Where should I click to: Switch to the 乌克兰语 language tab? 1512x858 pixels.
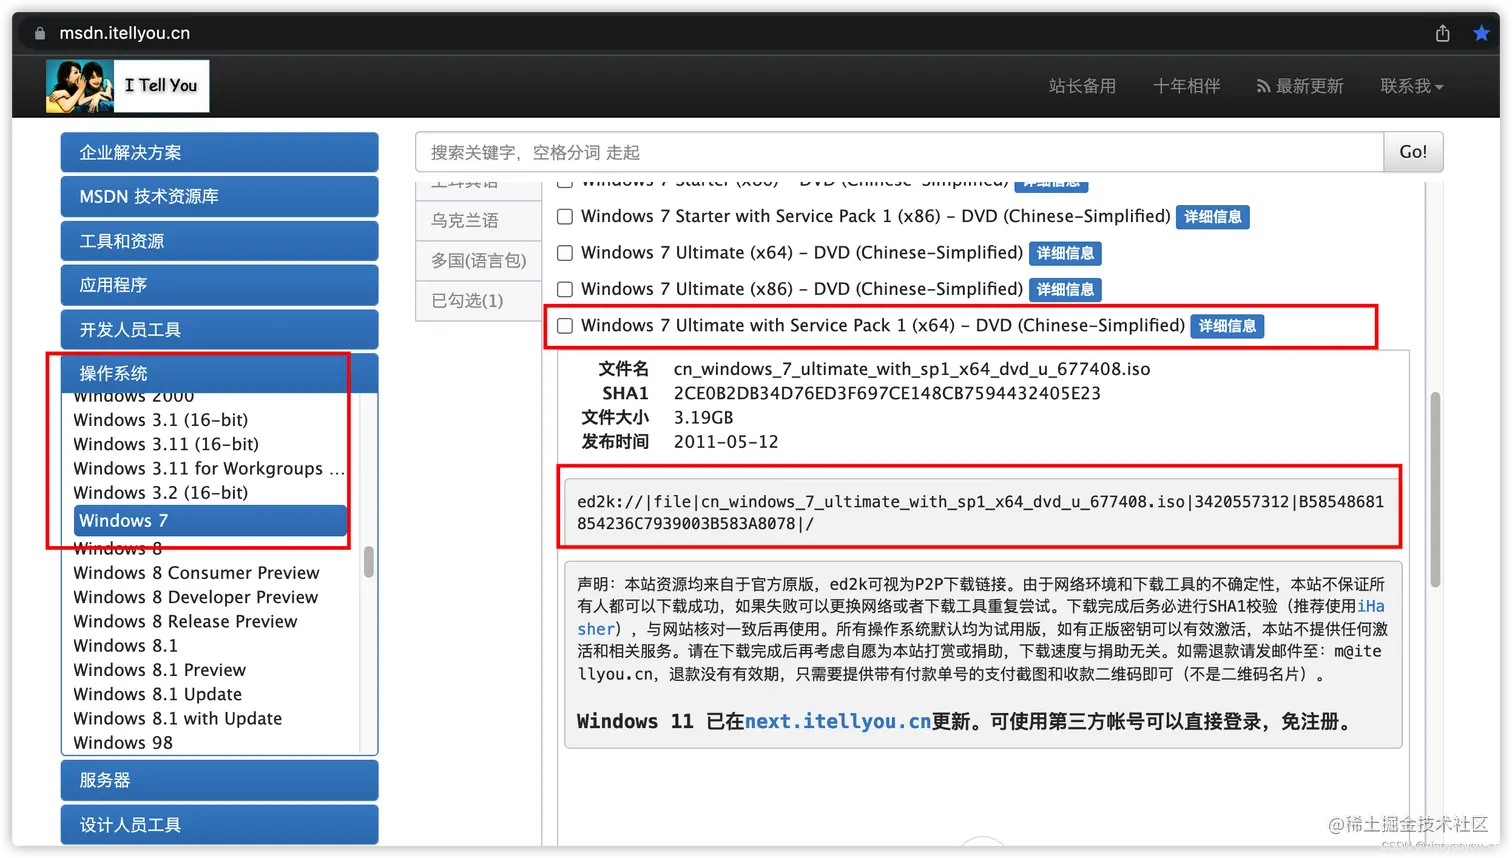tap(479, 221)
